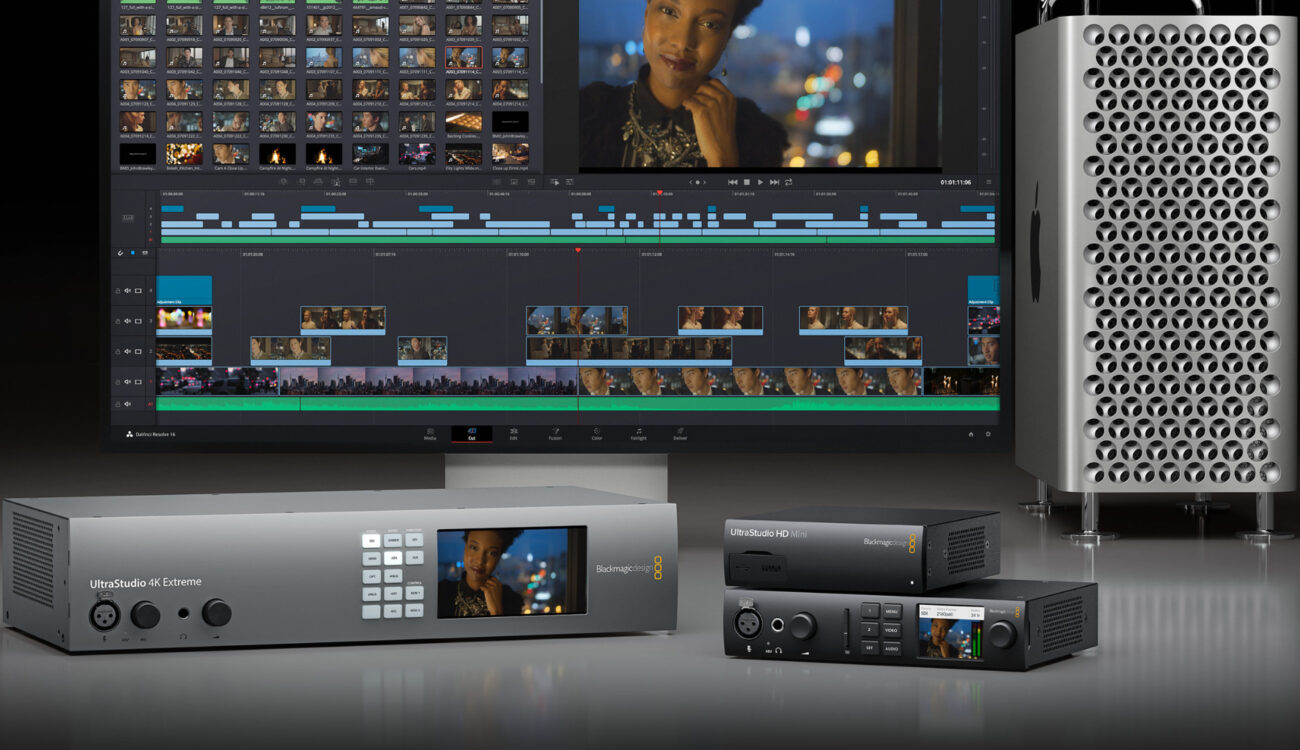Image resolution: width=1300 pixels, height=750 pixels.
Task: Click the 01:01:11:06 timecode field
Action: (x=957, y=182)
